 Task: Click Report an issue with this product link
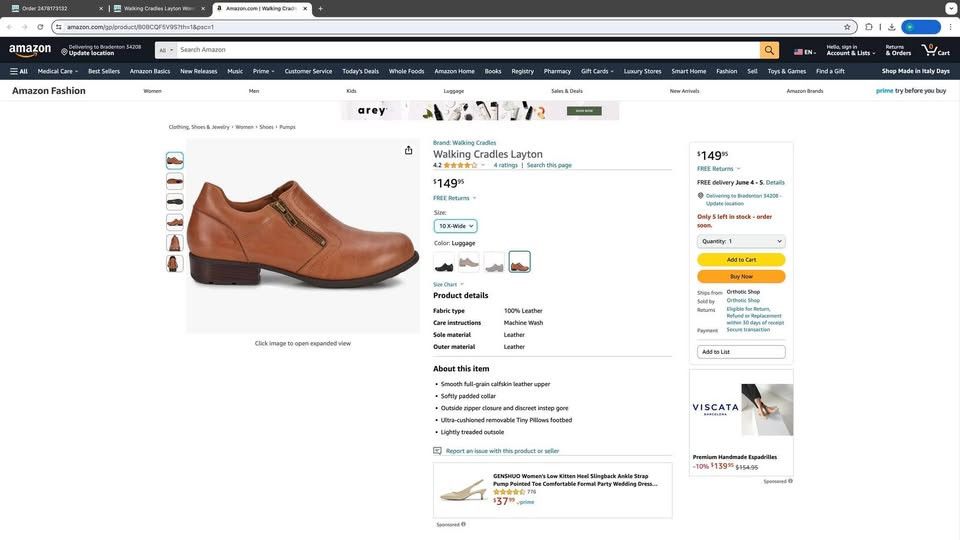click(502, 451)
